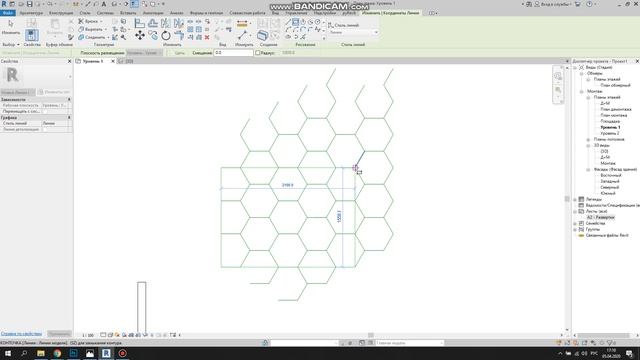Click Bandicam record icon in taskbar
The height and width of the screenshot is (360, 640).
click(x=122, y=353)
